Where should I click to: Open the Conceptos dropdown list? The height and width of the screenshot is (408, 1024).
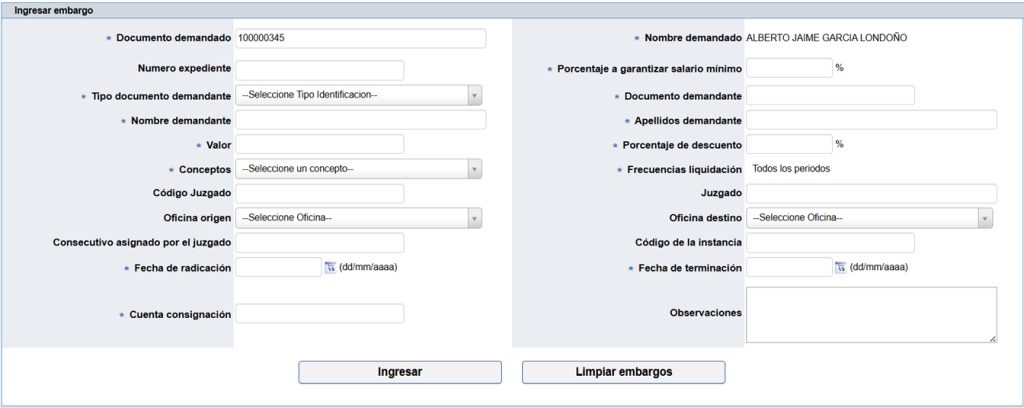coord(359,169)
